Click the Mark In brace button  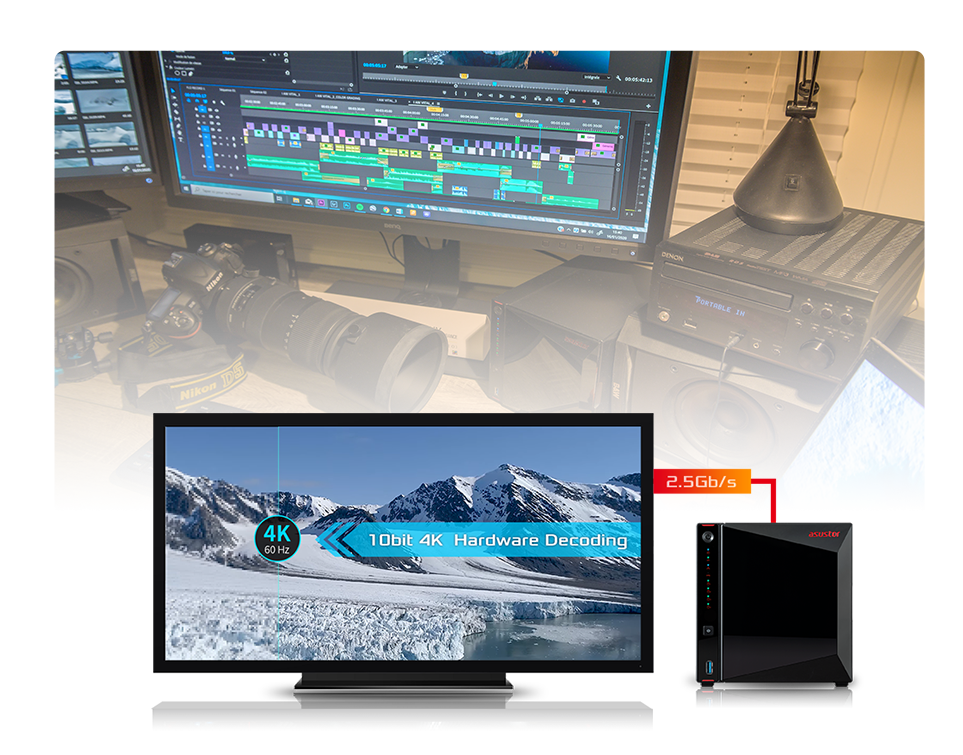(456, 93)
